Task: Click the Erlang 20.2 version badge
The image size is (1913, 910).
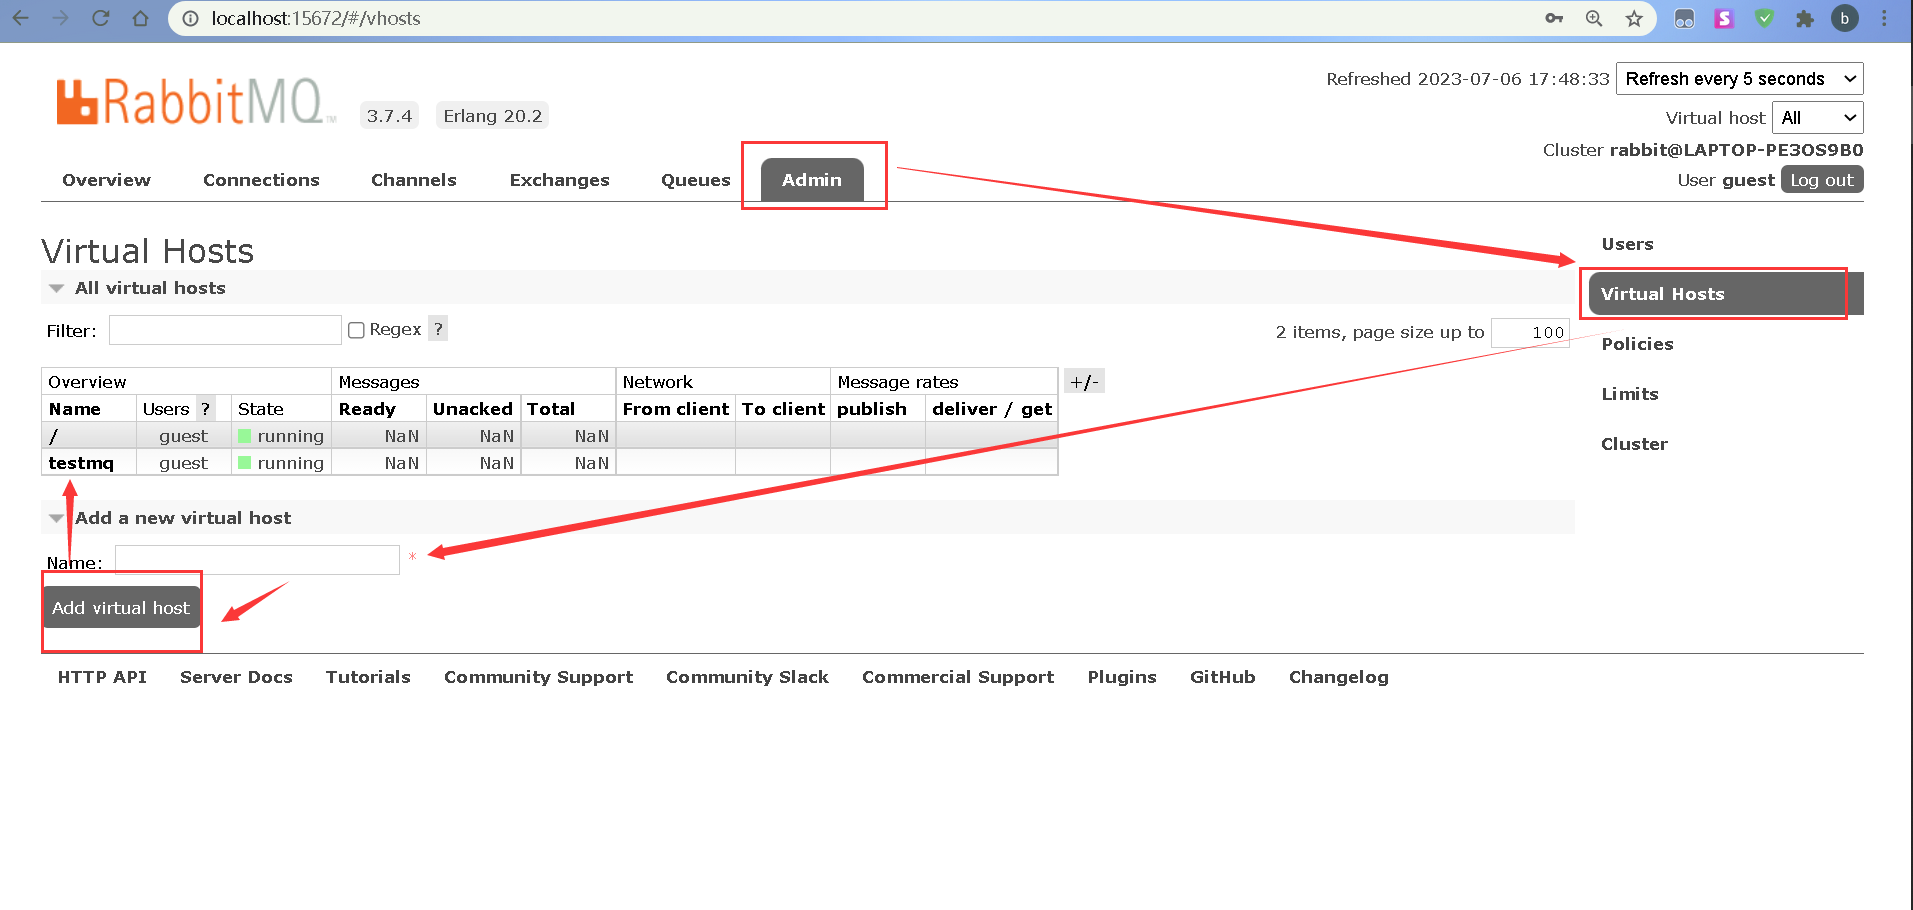Action: click(492, 116)
